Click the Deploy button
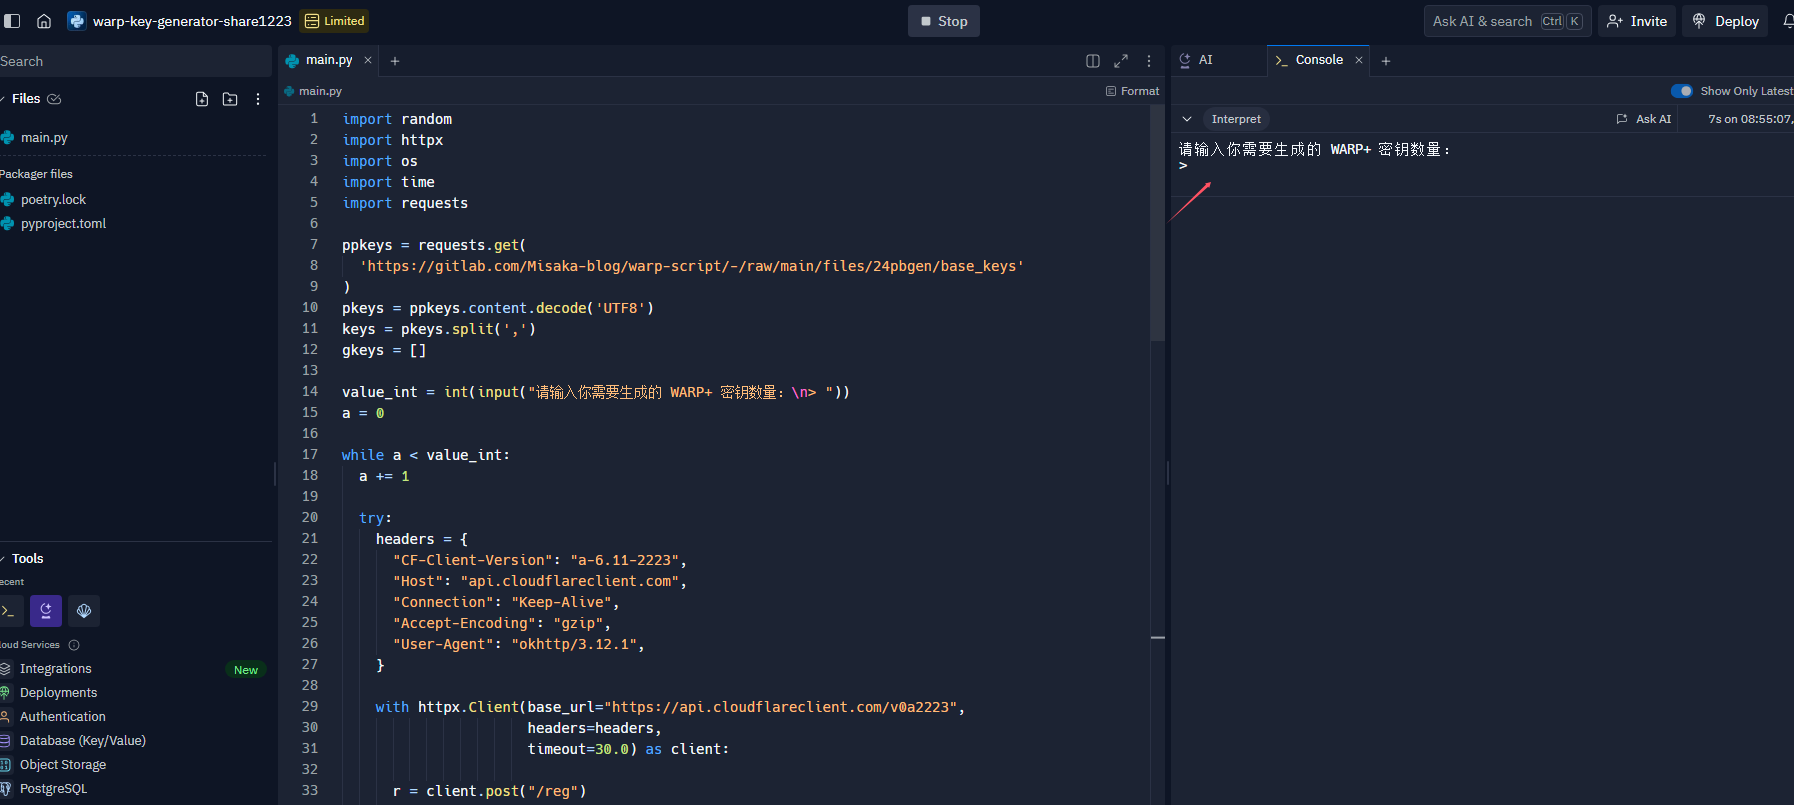This screenshot has width=1794, height=805. click(x=1726, y=21)
